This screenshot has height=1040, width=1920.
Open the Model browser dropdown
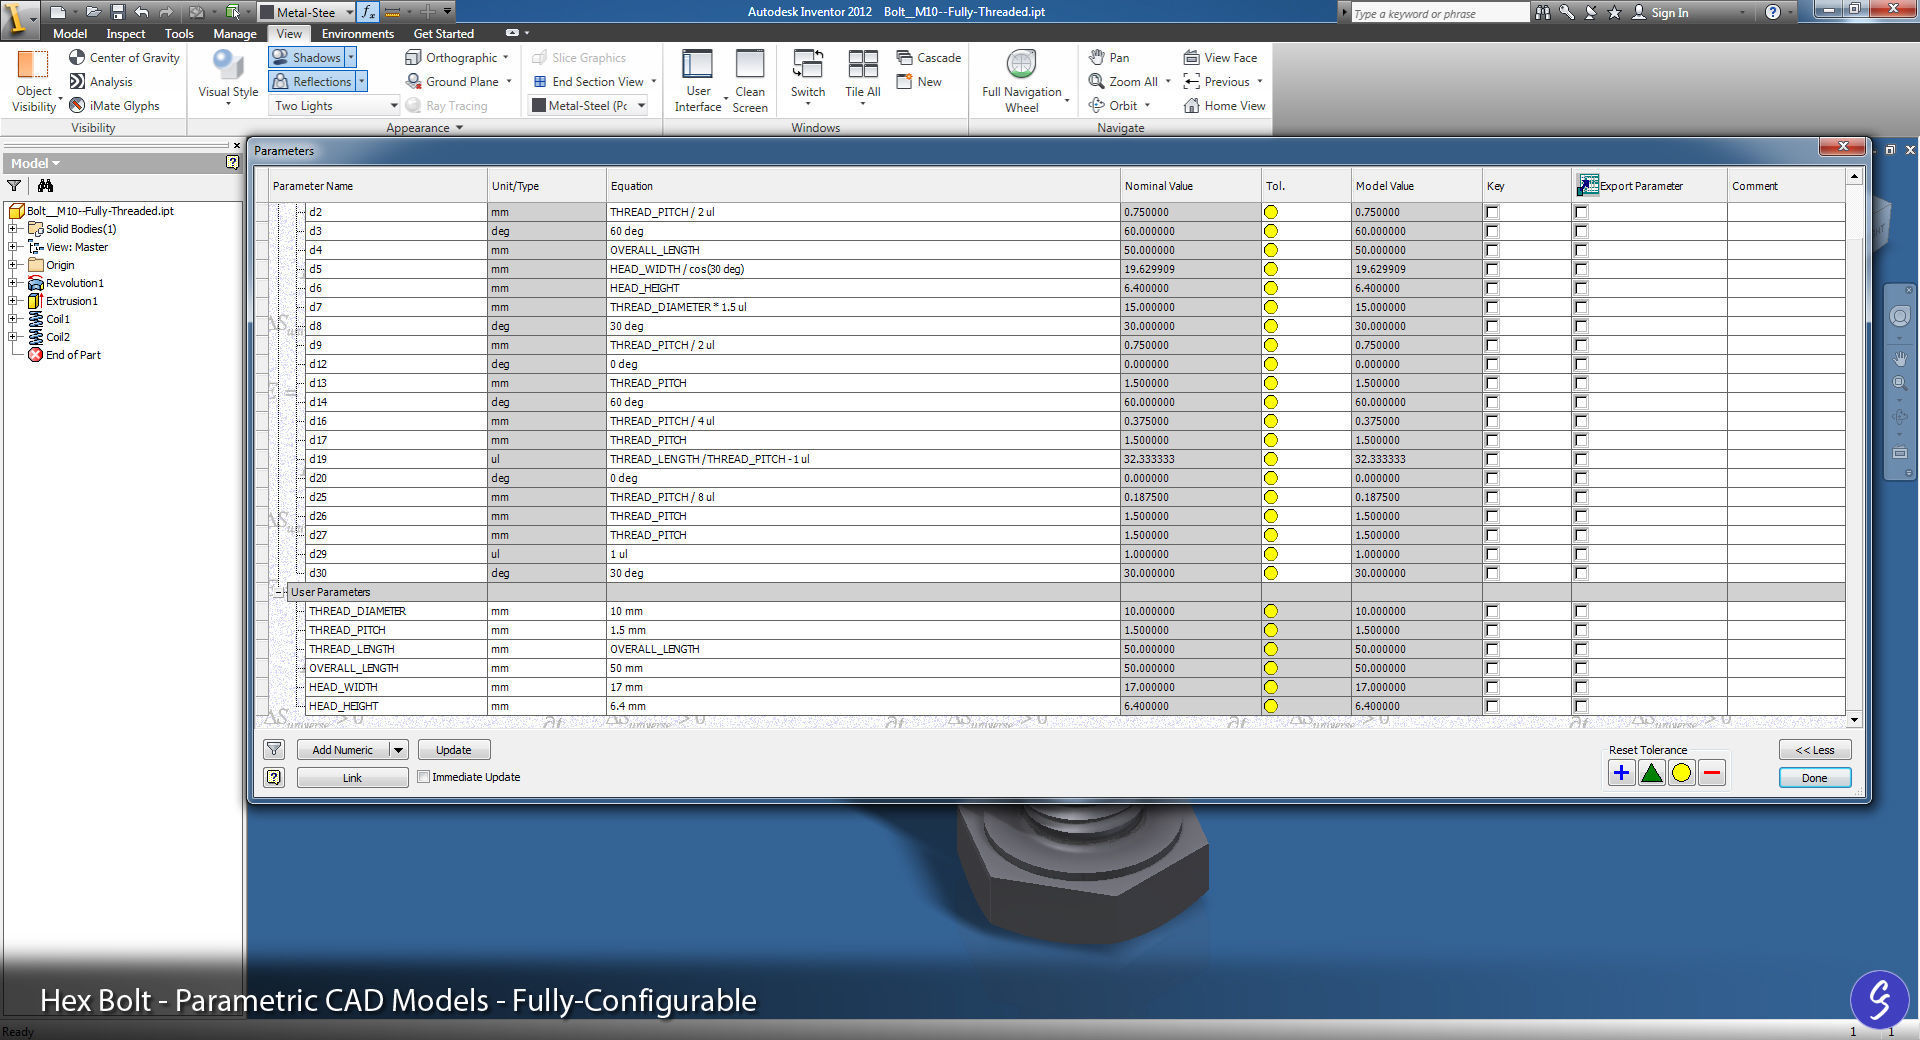(35, 163)
